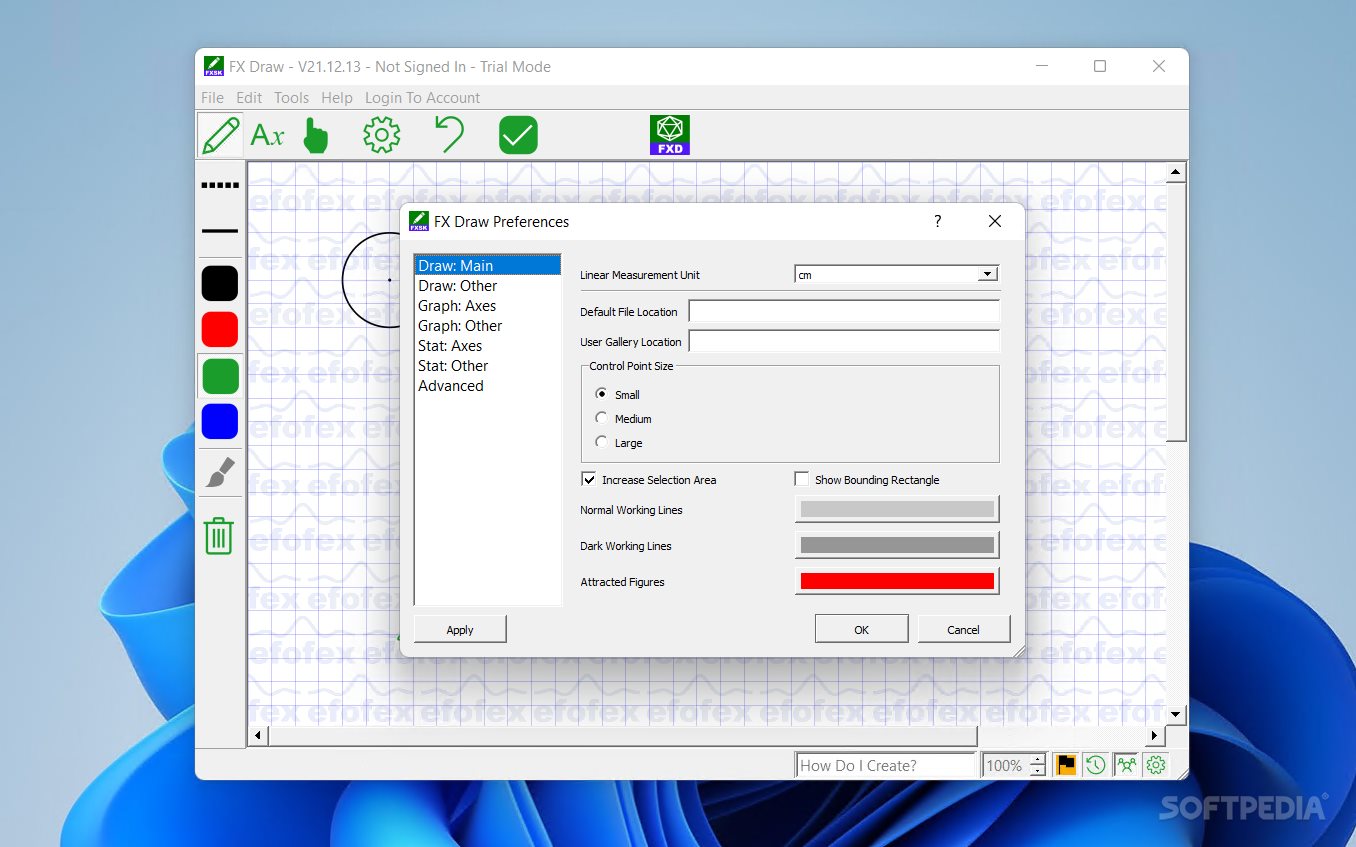This screenshot has height=847, width=1356.
Task: Select the pencil Draw tool
Action: click(x=220, y=135)
